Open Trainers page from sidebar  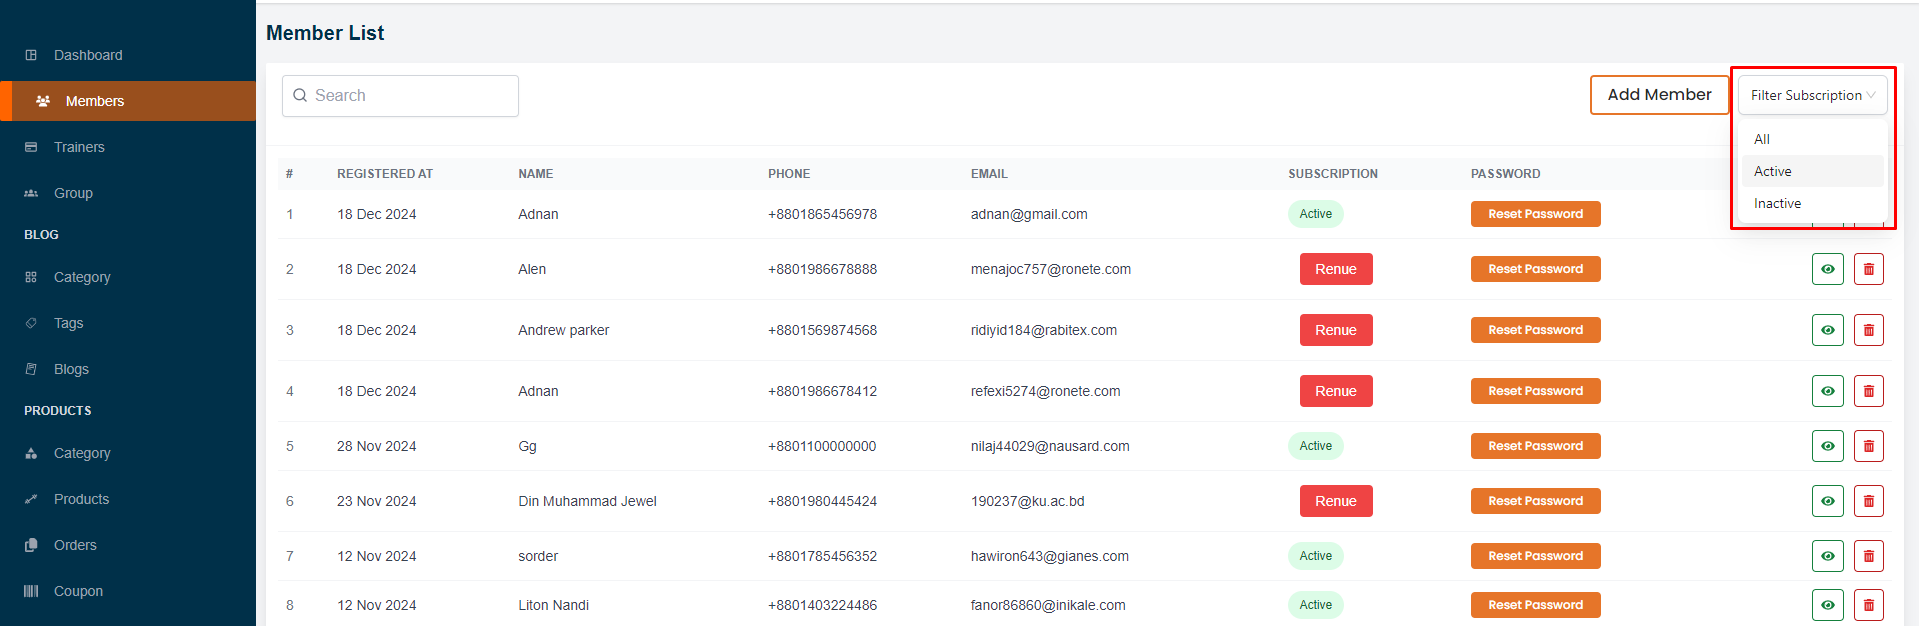(x=79, y=147)
